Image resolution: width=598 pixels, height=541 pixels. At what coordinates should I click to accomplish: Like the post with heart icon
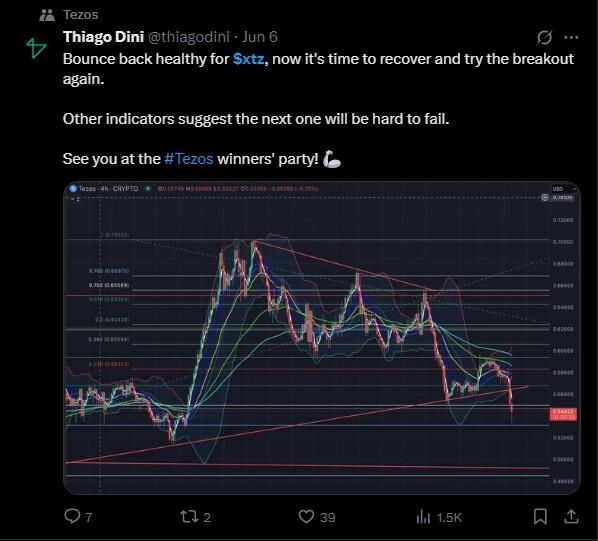click(306, 517)
